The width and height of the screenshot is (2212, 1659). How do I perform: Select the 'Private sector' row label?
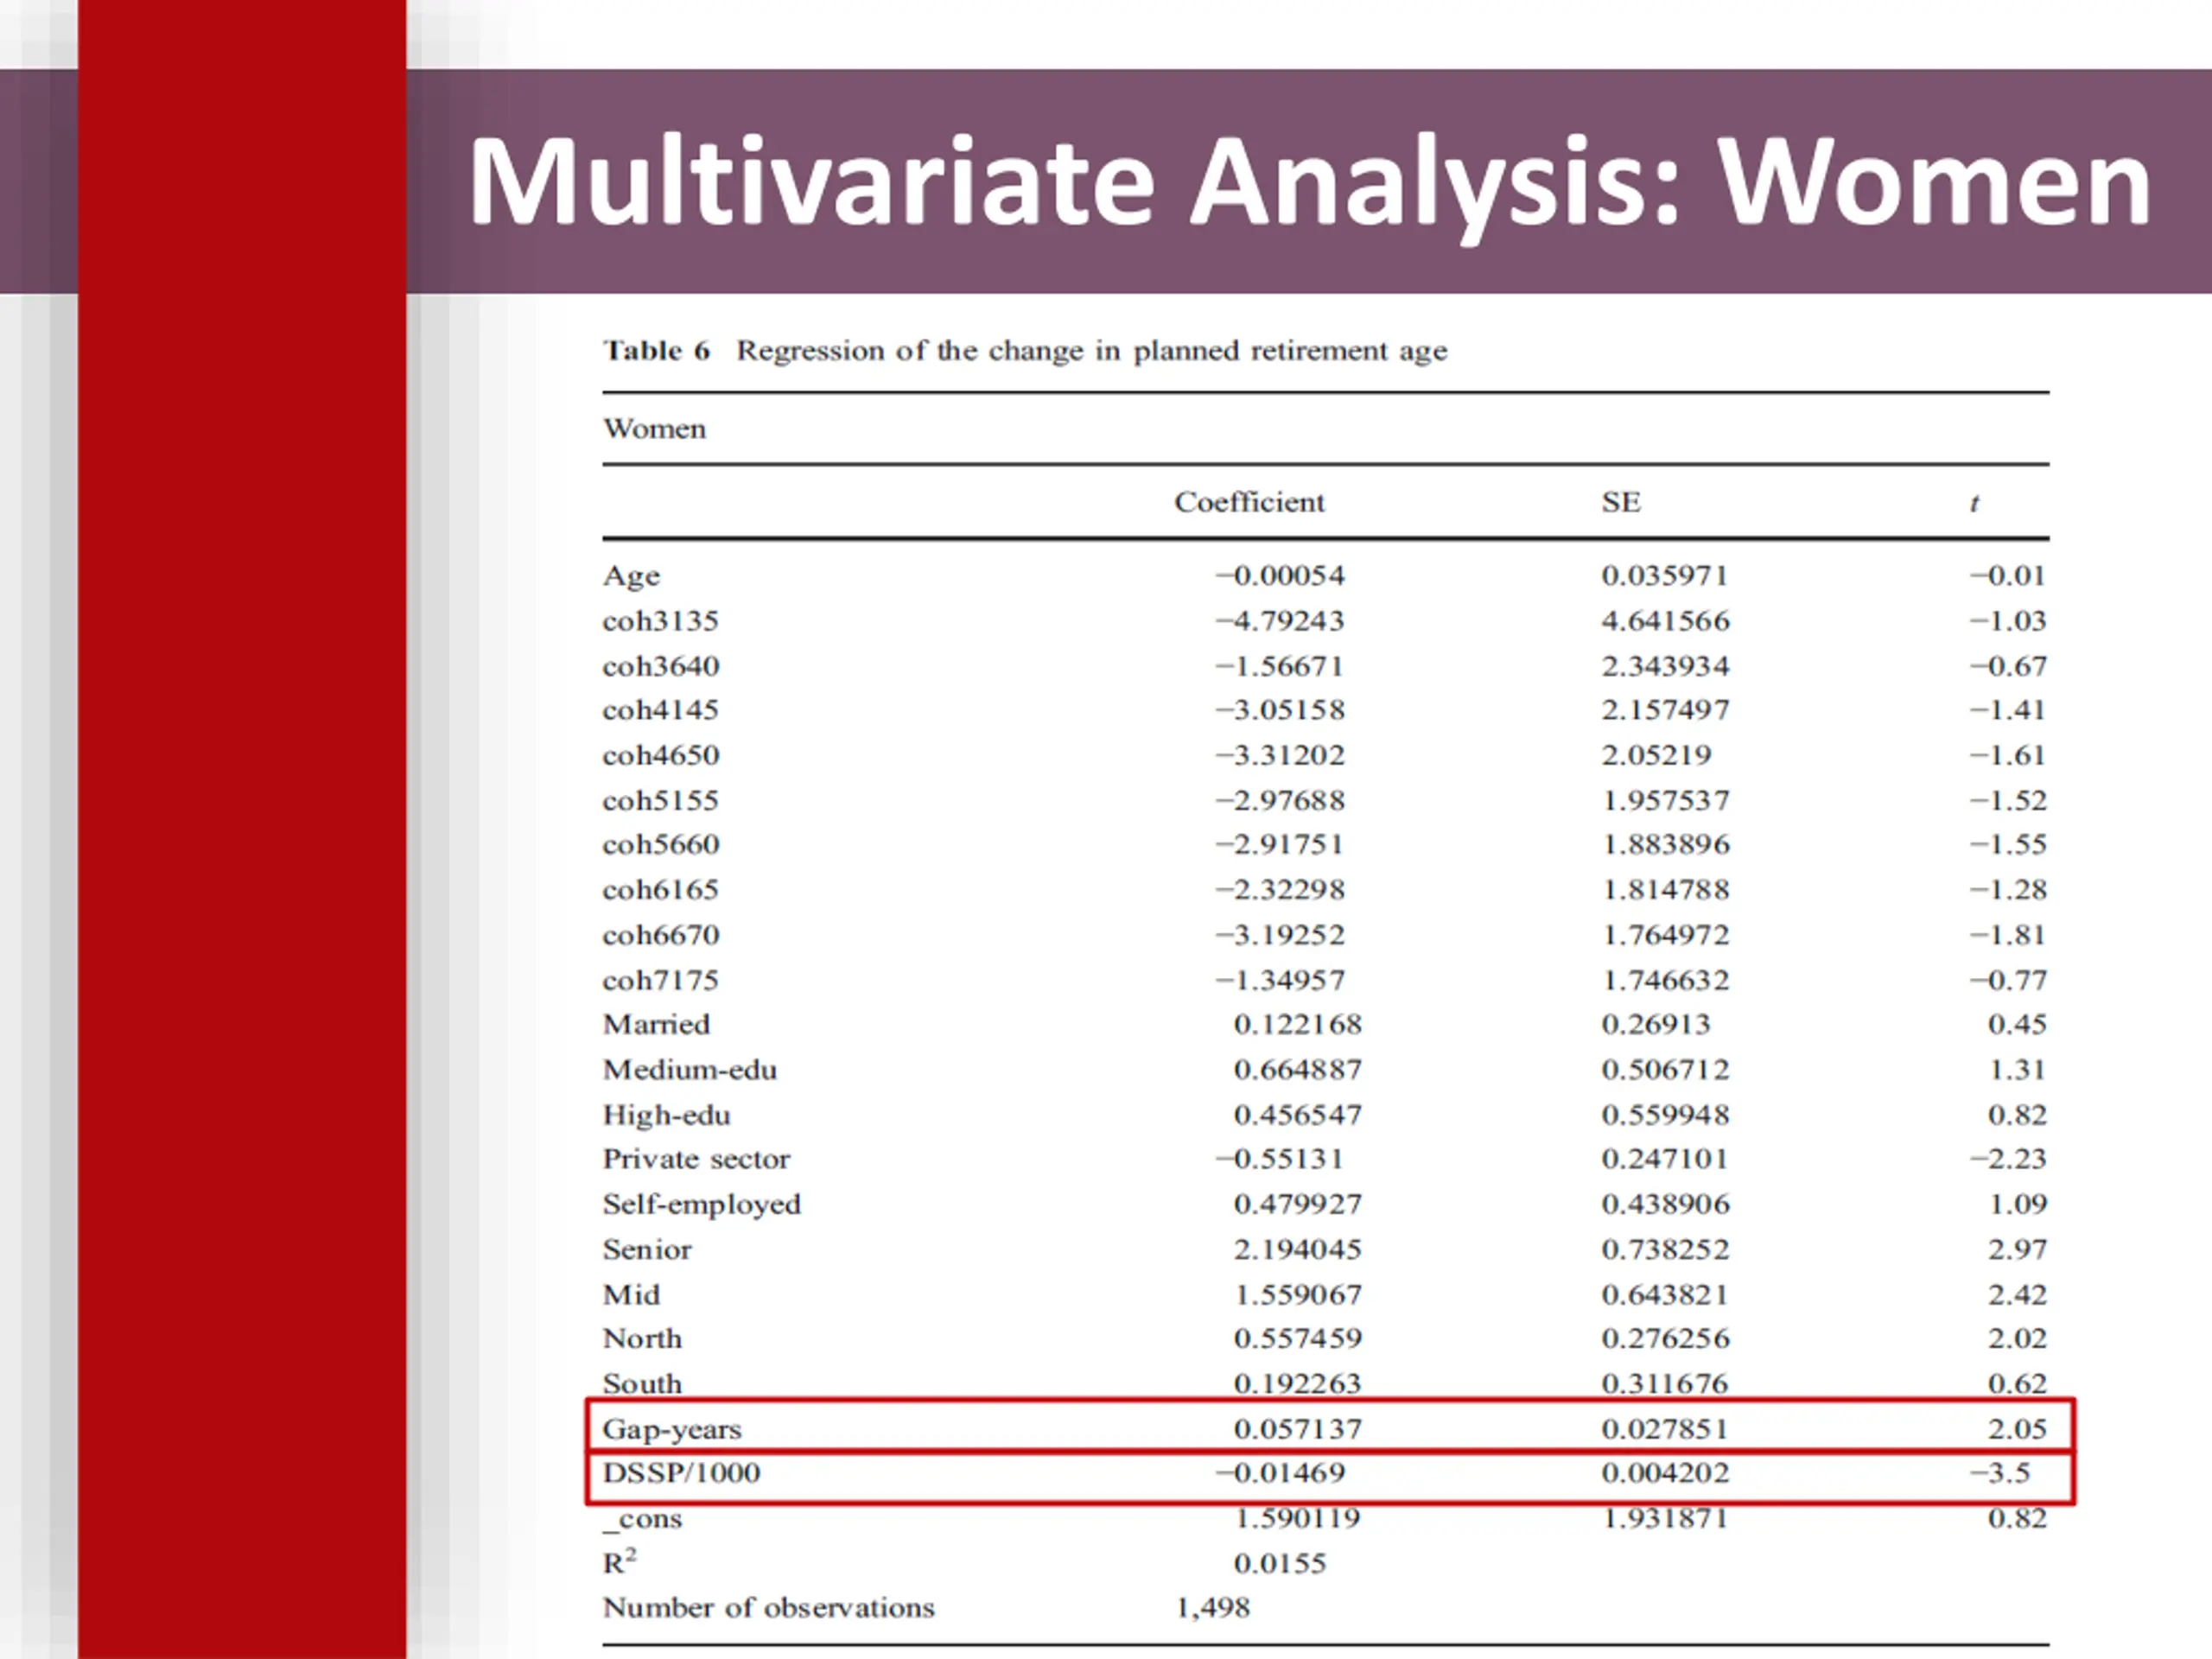pos(696,1159)
